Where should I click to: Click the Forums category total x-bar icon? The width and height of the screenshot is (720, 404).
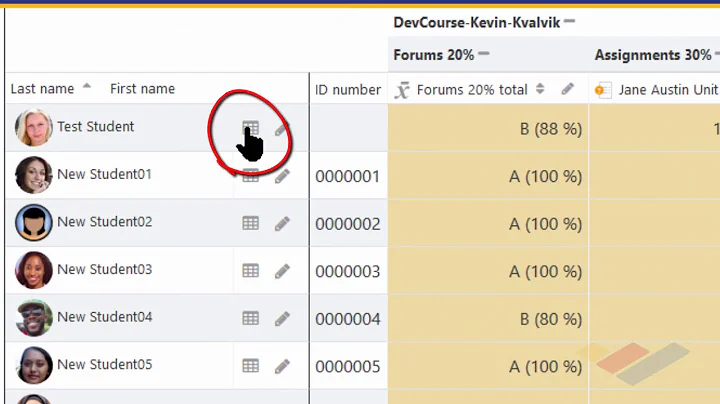[402, 90]
